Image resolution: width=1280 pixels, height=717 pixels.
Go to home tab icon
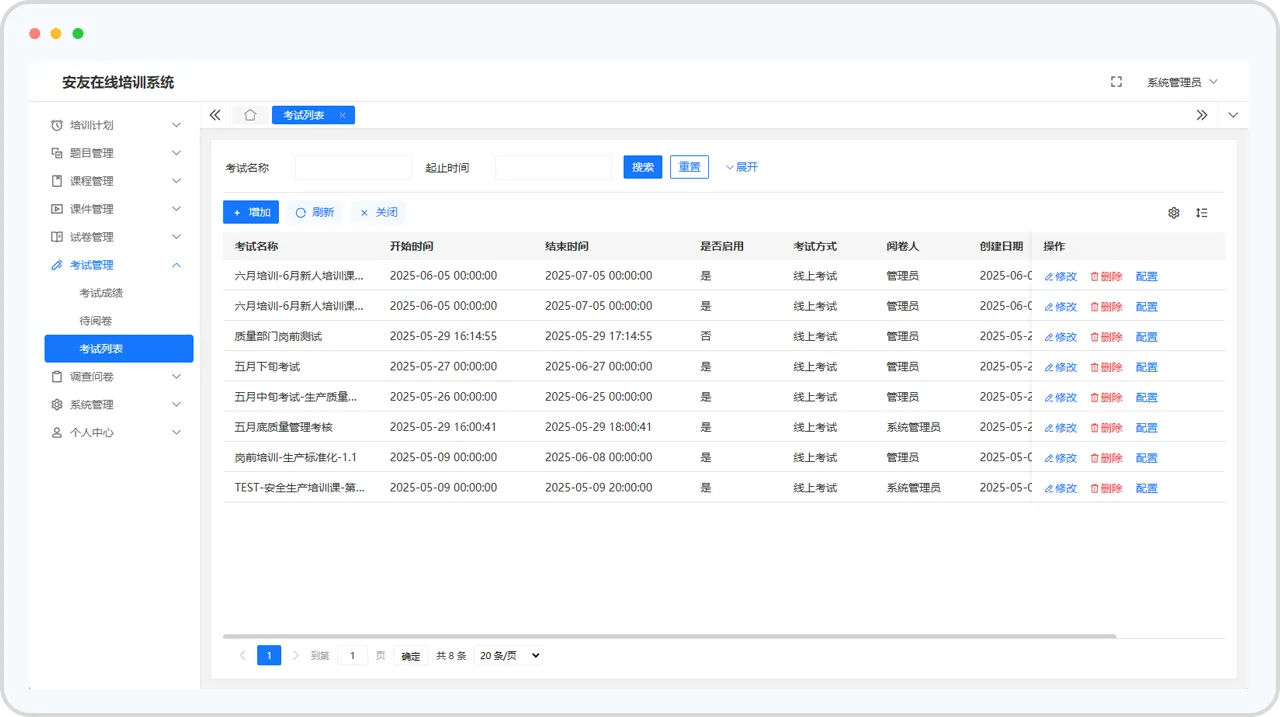250,115
